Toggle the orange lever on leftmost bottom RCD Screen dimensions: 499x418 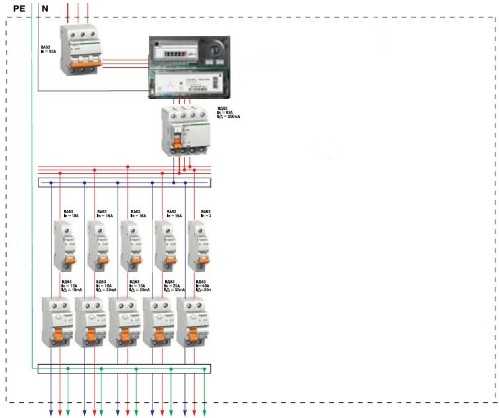58,334
